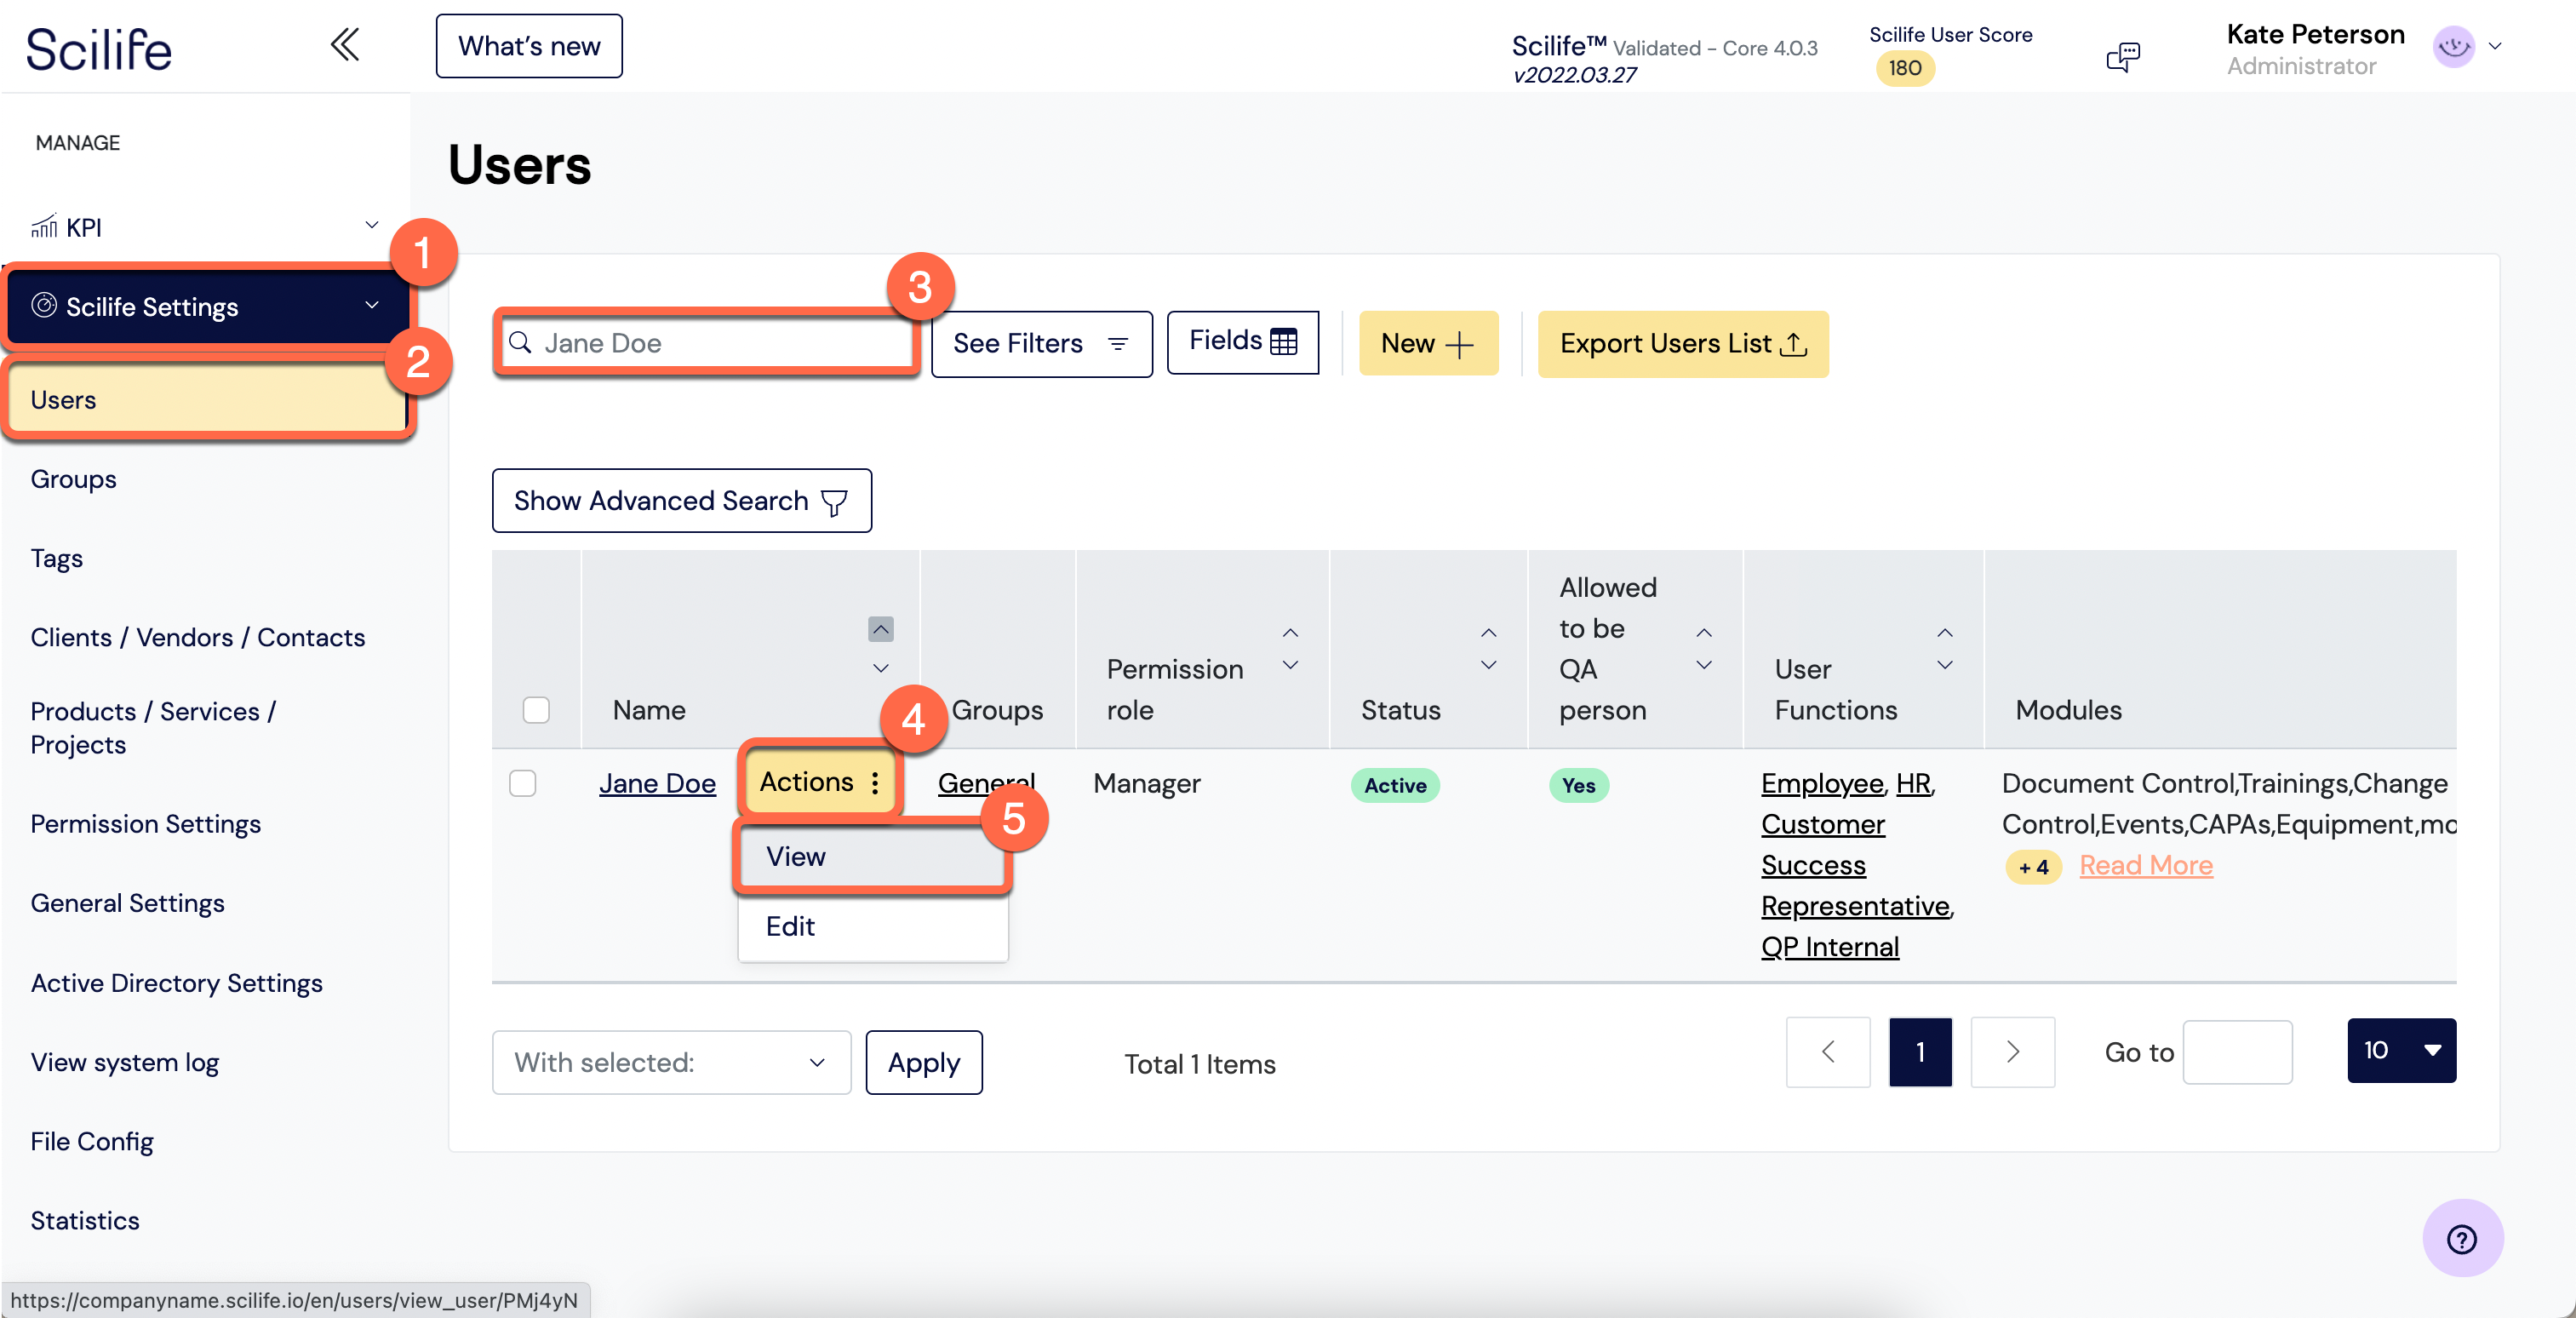Focus the Go to page field

point(2236,1051)
